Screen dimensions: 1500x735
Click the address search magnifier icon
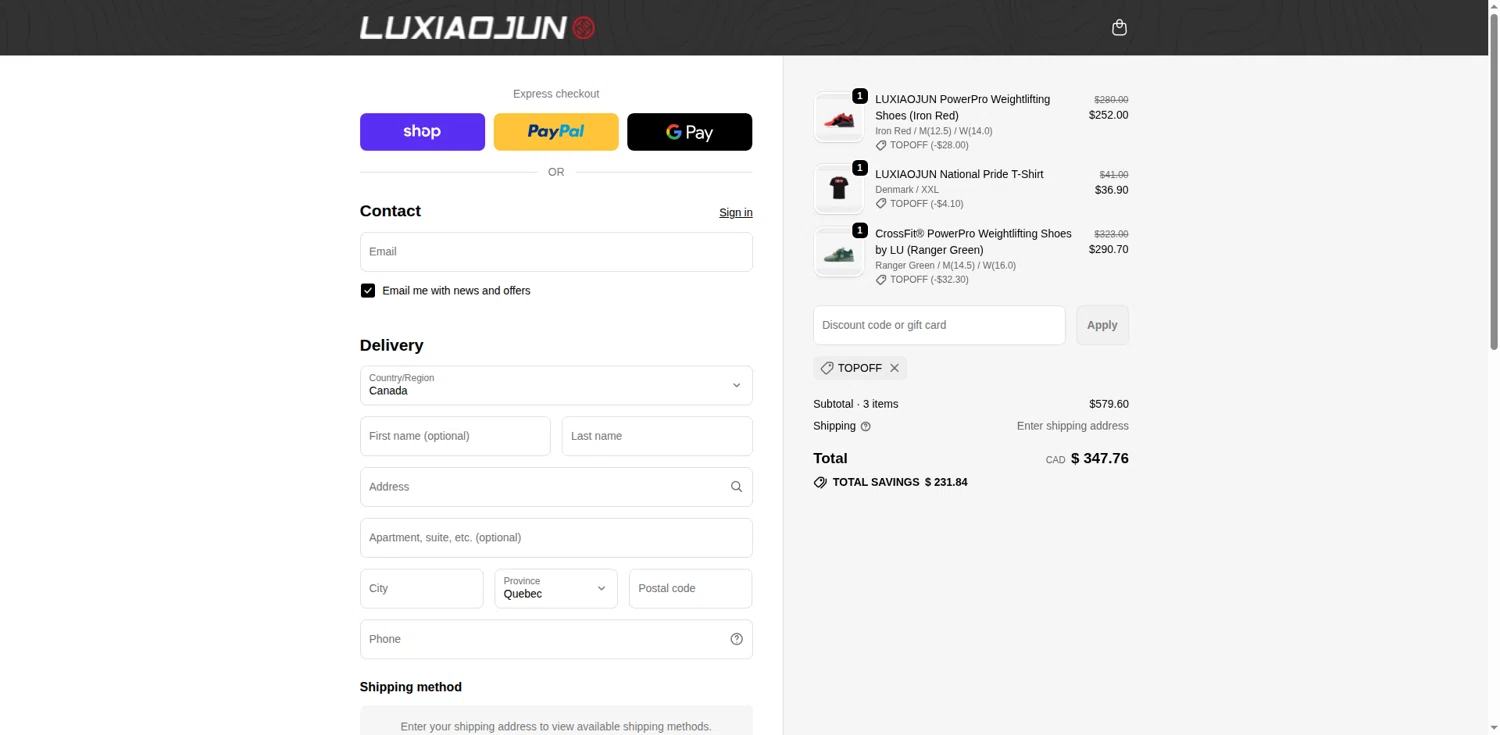pyautogui.click(x=736, y=487)
